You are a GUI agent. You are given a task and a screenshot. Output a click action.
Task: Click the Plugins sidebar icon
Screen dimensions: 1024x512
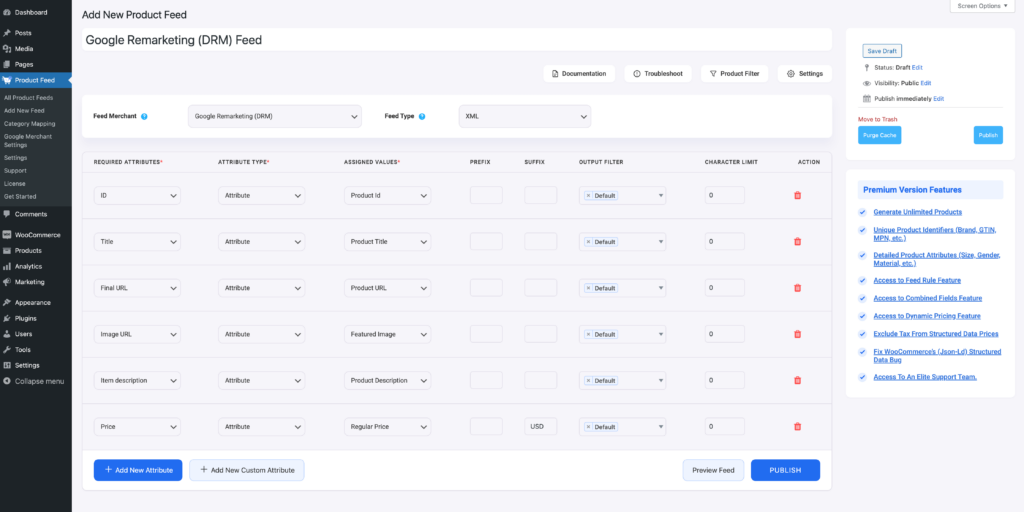[7, 318]
